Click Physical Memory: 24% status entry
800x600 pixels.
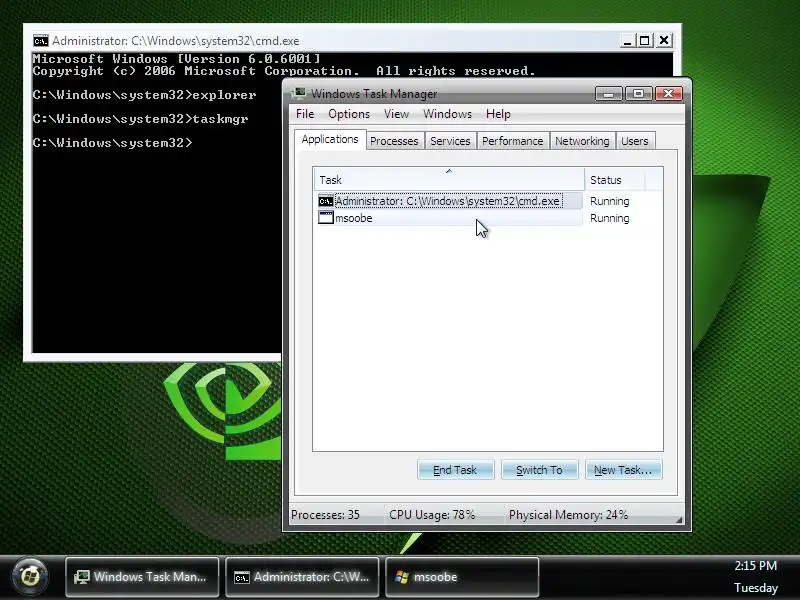click(568, 515)
